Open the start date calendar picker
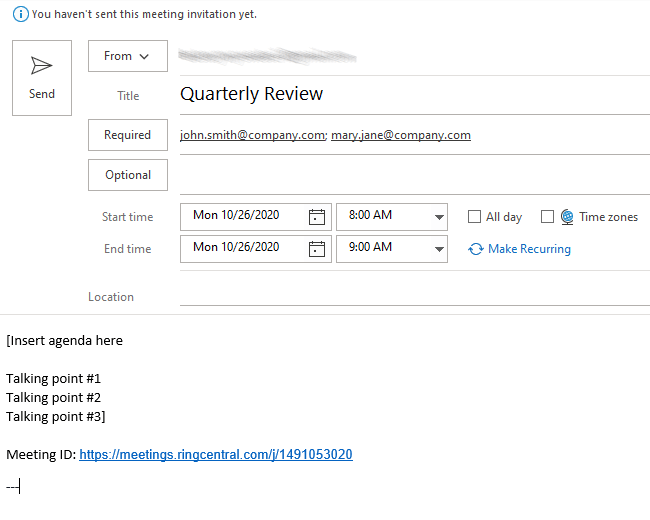The width and height of the screenshot is (650, 520). [317, 217]
